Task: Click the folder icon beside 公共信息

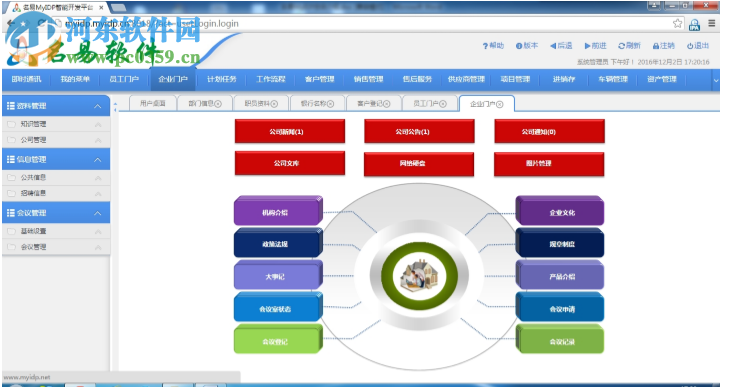Action: (x=12, y=178)
